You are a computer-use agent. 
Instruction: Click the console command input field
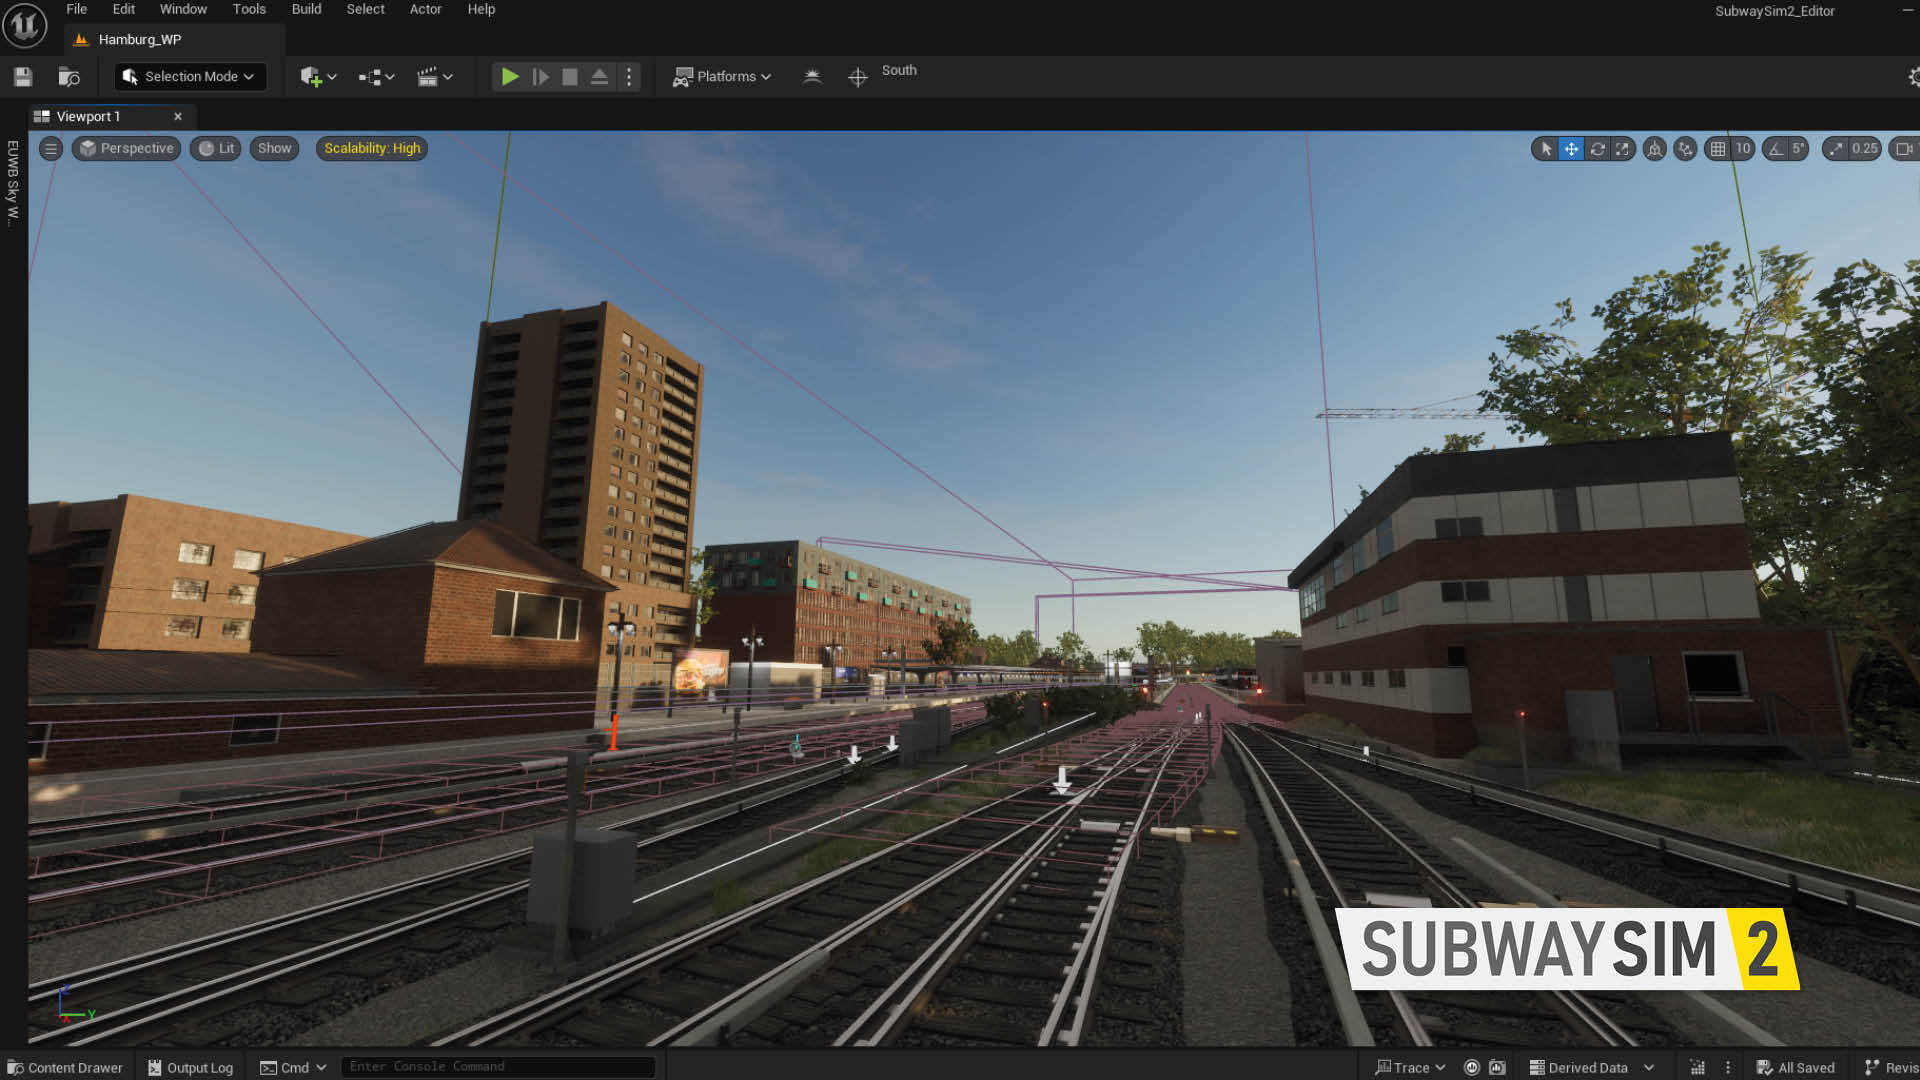(497, 1067)
